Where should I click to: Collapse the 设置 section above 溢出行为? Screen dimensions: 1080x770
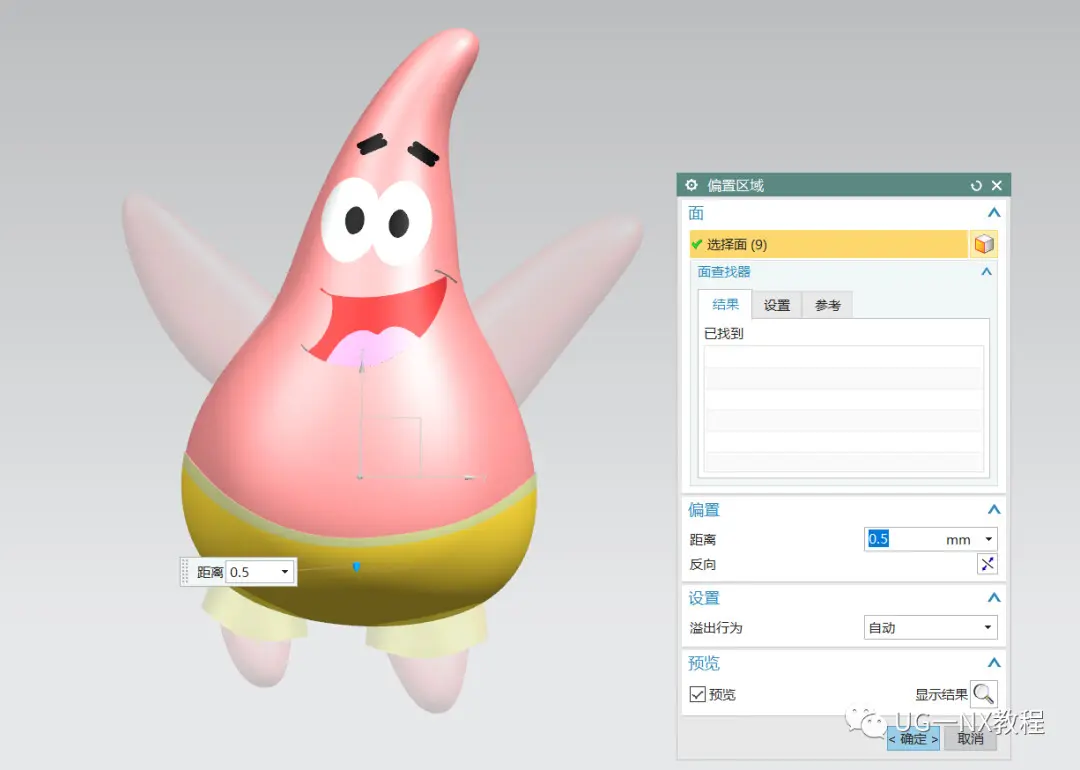pos(993,598)
